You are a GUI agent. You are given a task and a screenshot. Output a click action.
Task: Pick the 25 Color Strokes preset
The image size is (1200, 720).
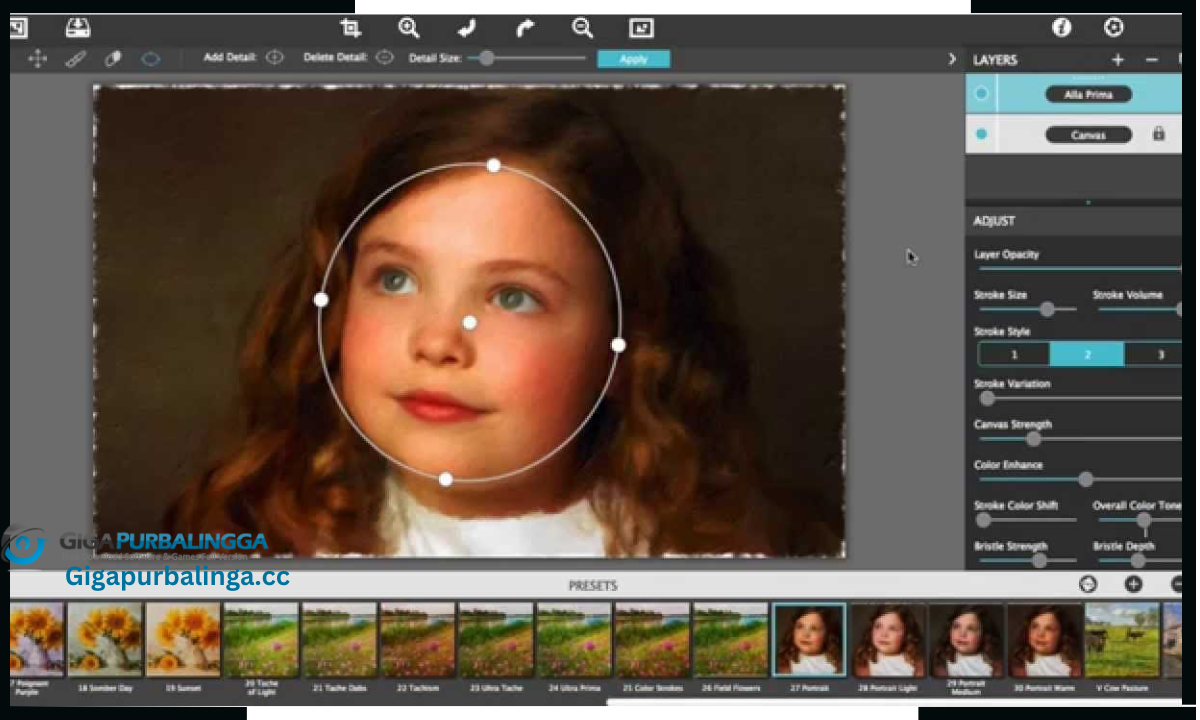(x=652, y=639)
